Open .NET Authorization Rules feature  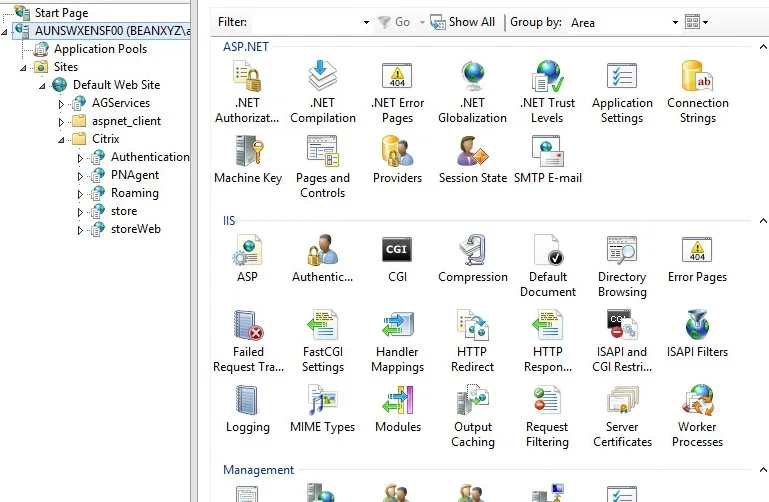coord(247,92)
